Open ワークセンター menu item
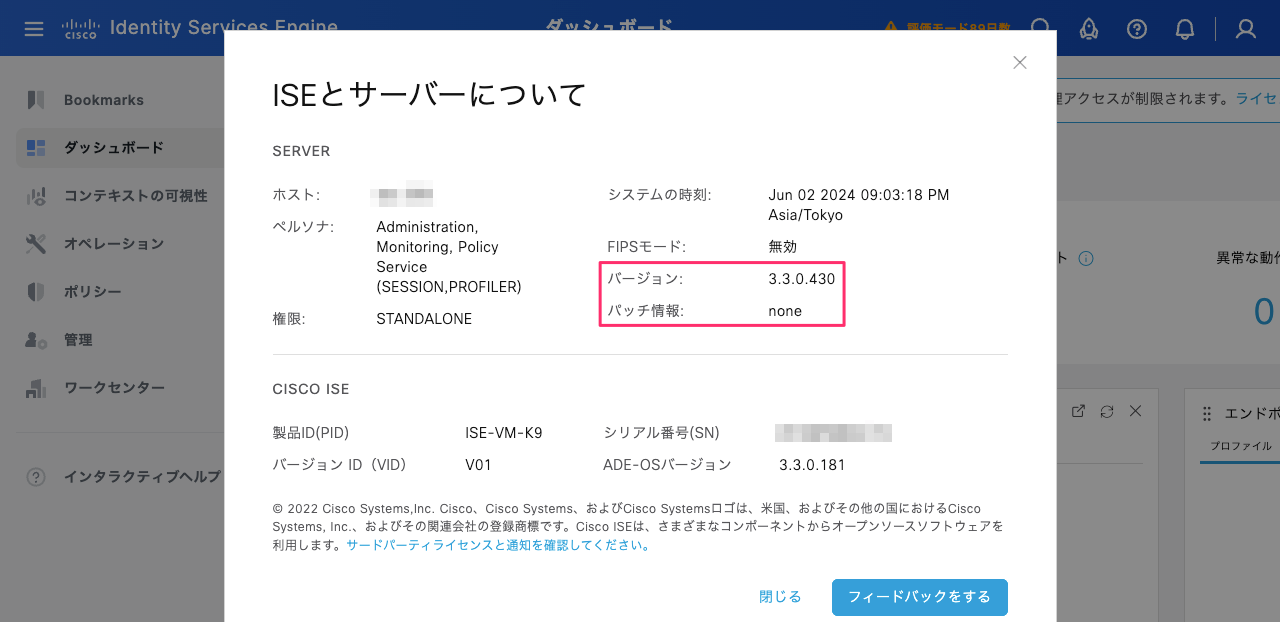This screenshot has width=1280, height=622. [114, 388]
